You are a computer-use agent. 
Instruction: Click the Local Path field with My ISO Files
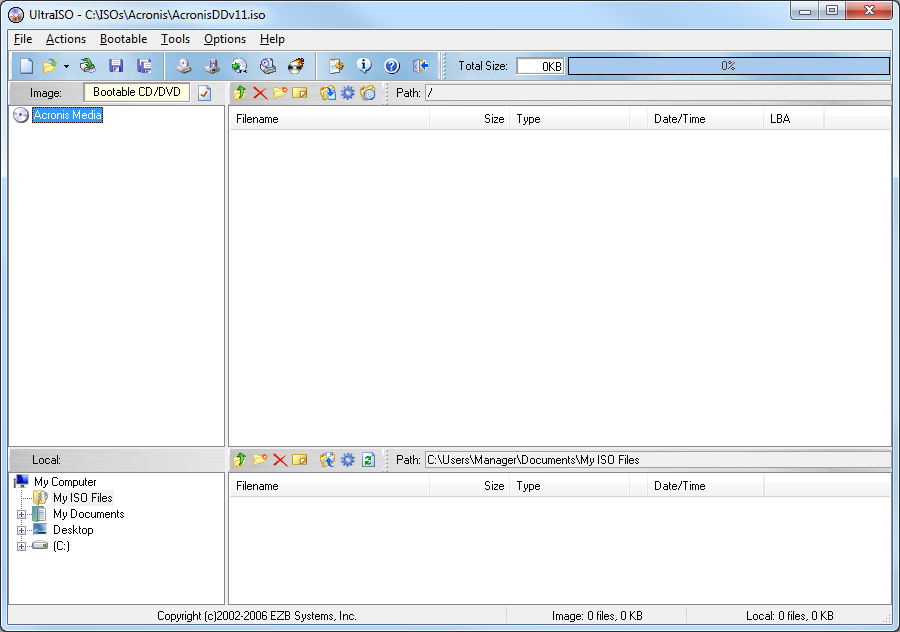coord(658,460)
